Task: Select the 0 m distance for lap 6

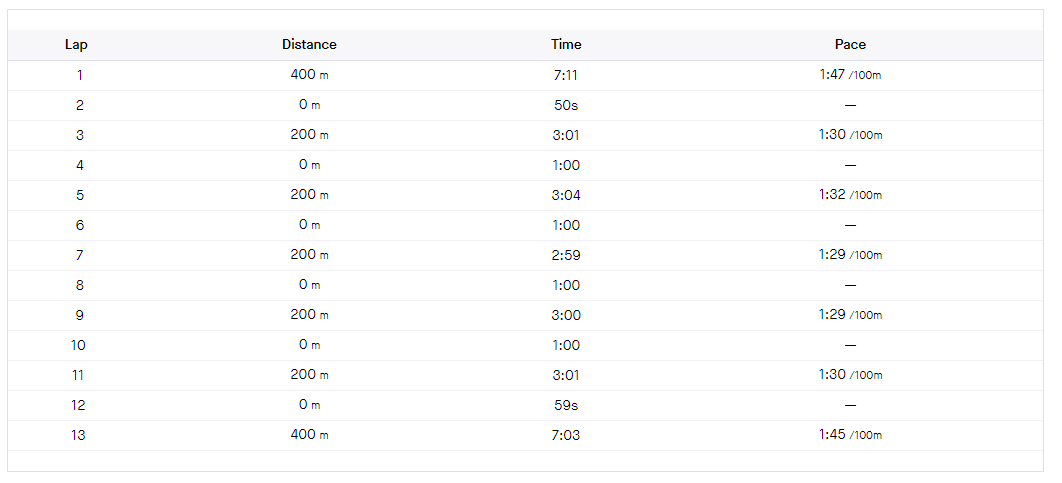Action: [309, 225]
